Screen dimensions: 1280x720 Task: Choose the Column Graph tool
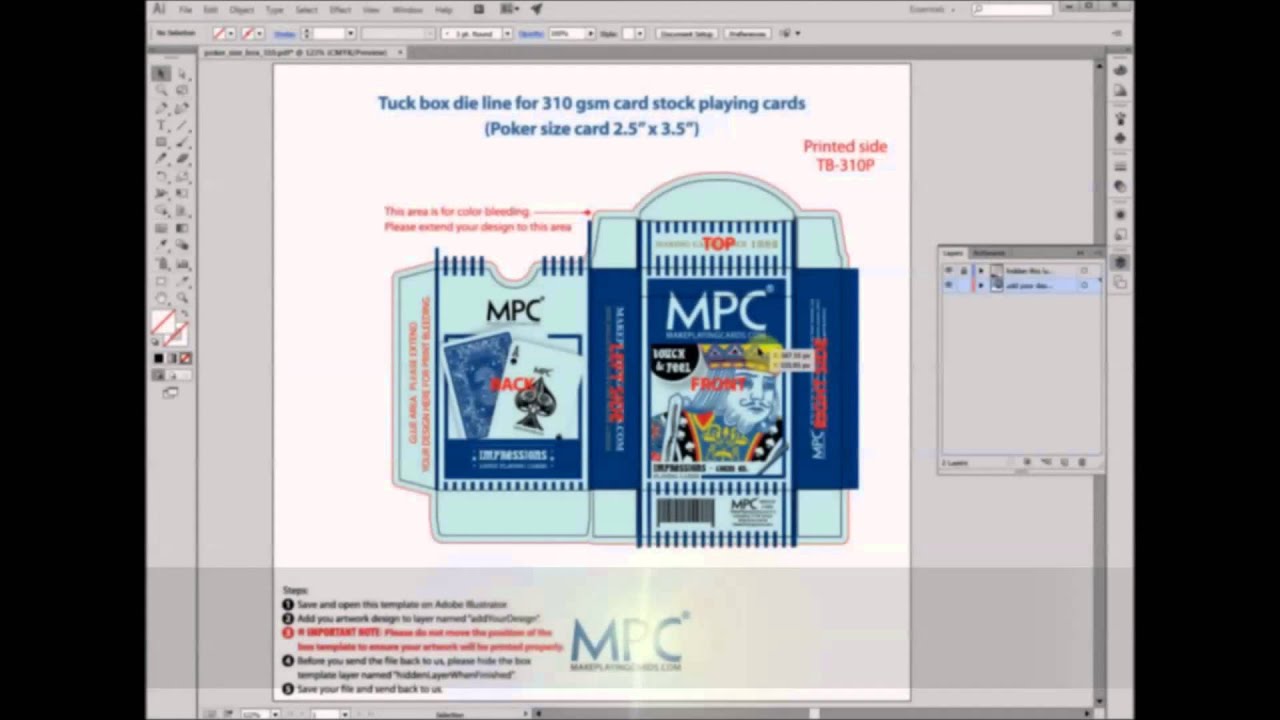click(182, 262)
